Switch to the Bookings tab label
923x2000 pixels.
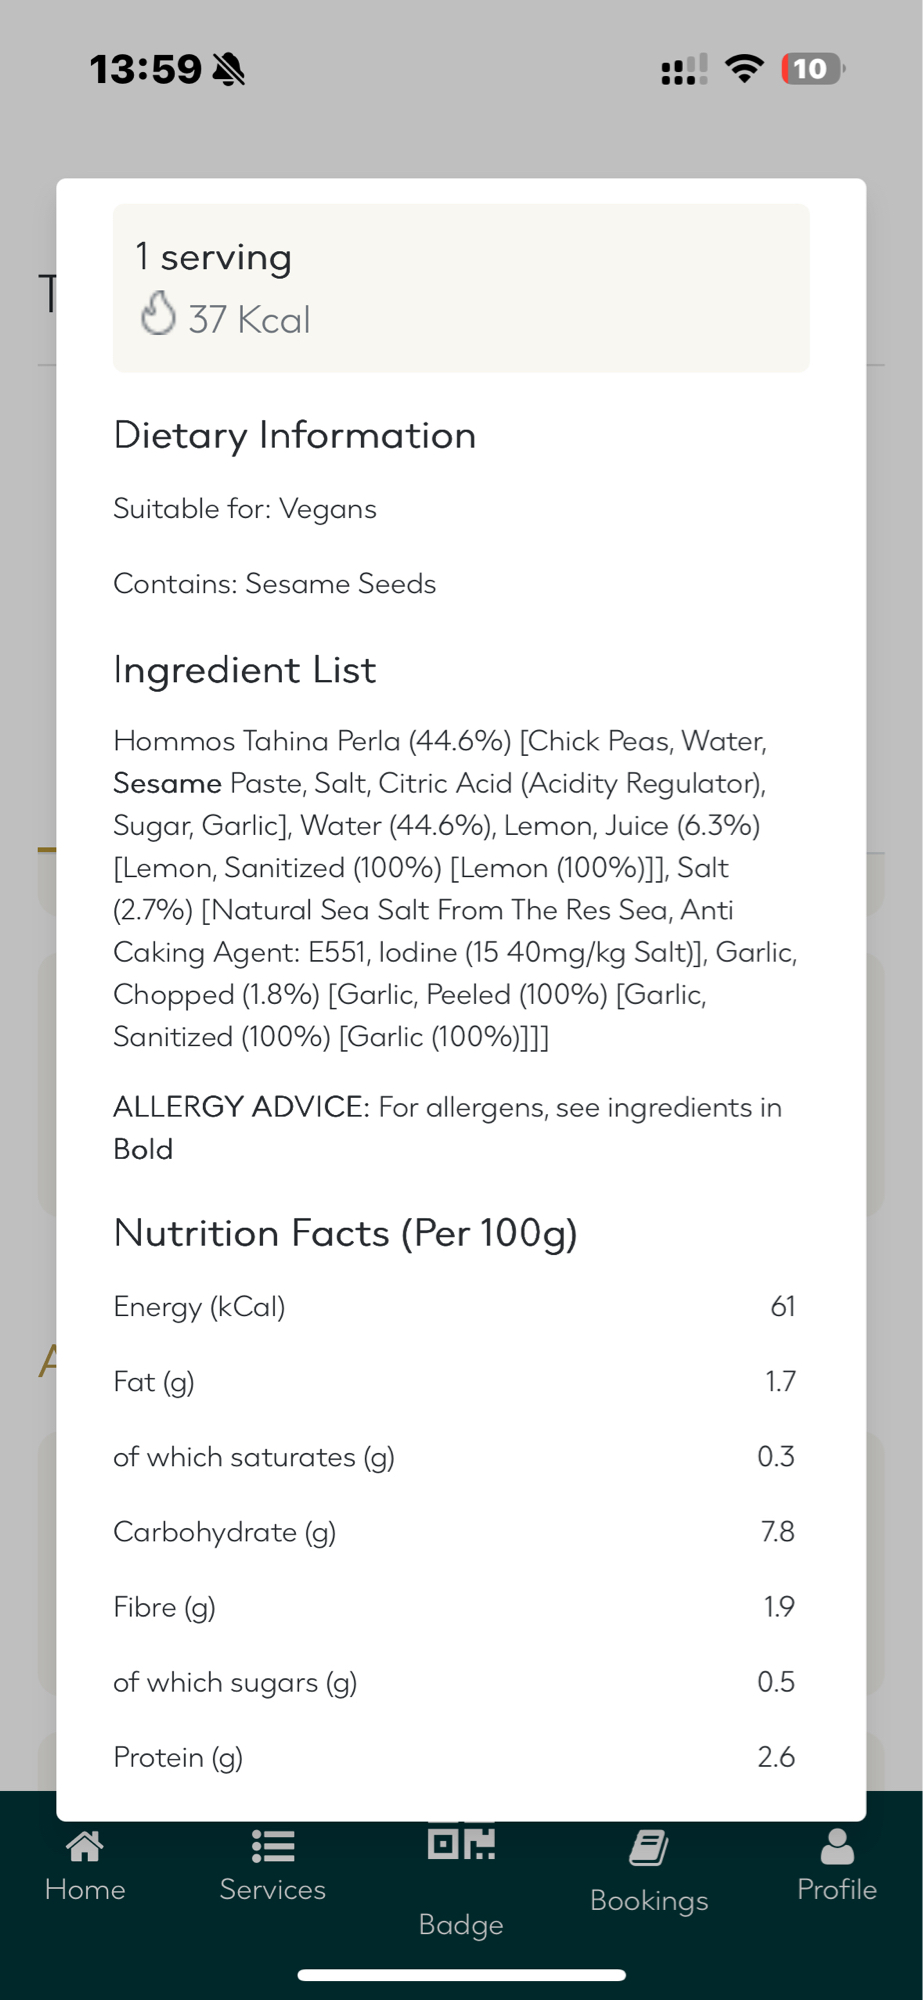(x=649, y=1900)
